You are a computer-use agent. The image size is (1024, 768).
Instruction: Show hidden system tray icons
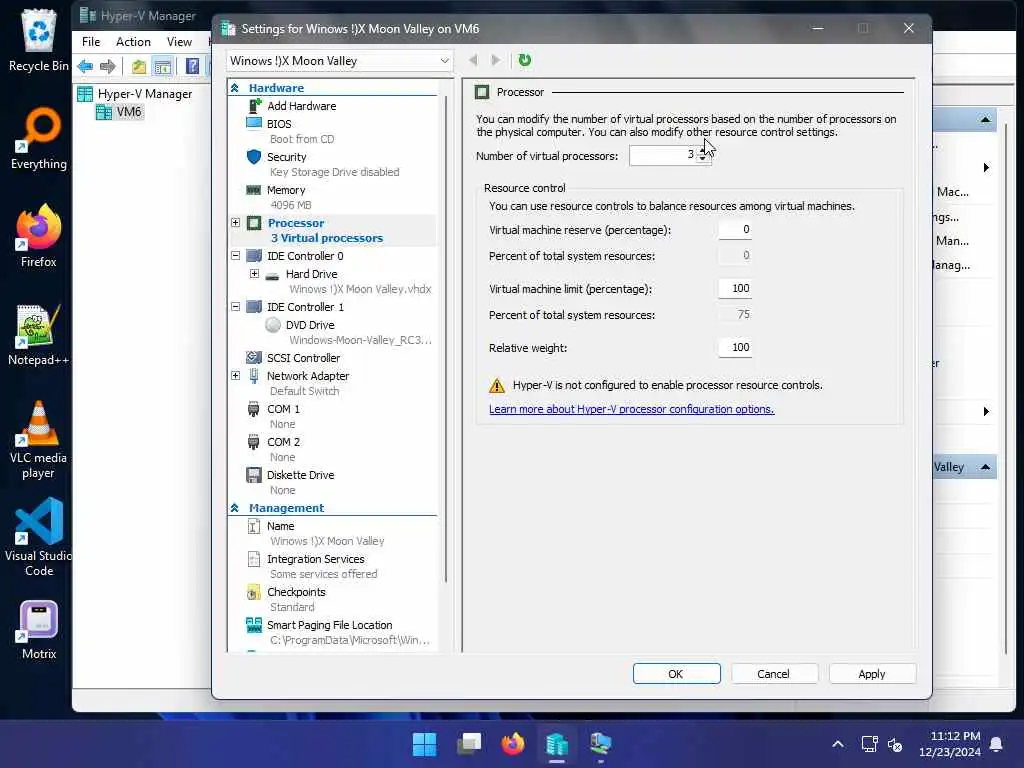tap(838, 744)
